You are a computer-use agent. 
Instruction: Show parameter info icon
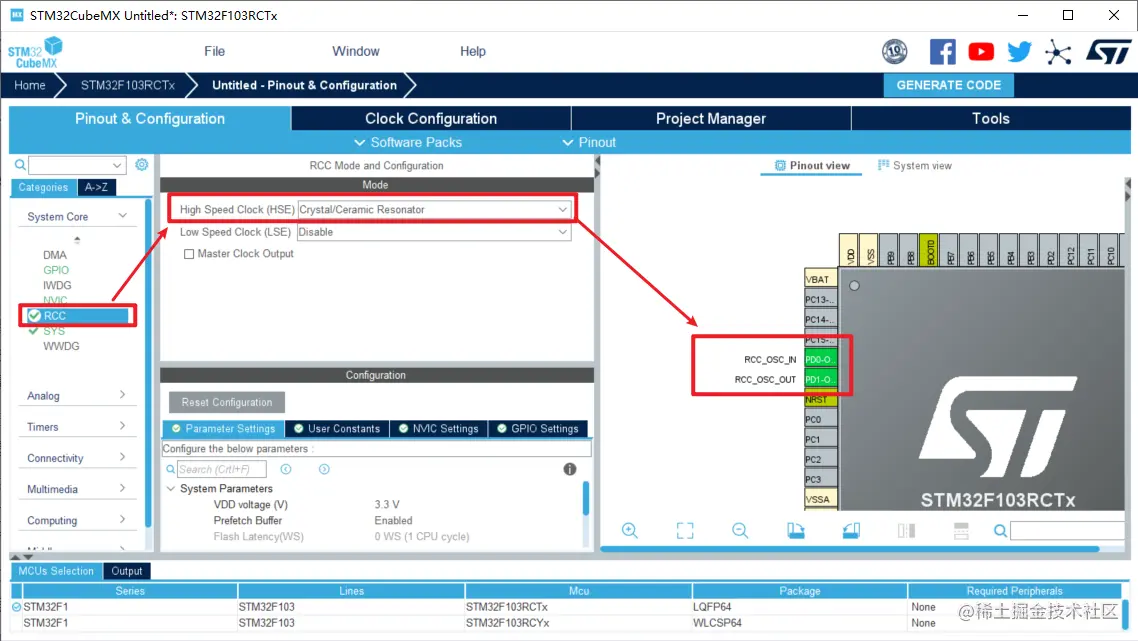[x=570, y=469]
